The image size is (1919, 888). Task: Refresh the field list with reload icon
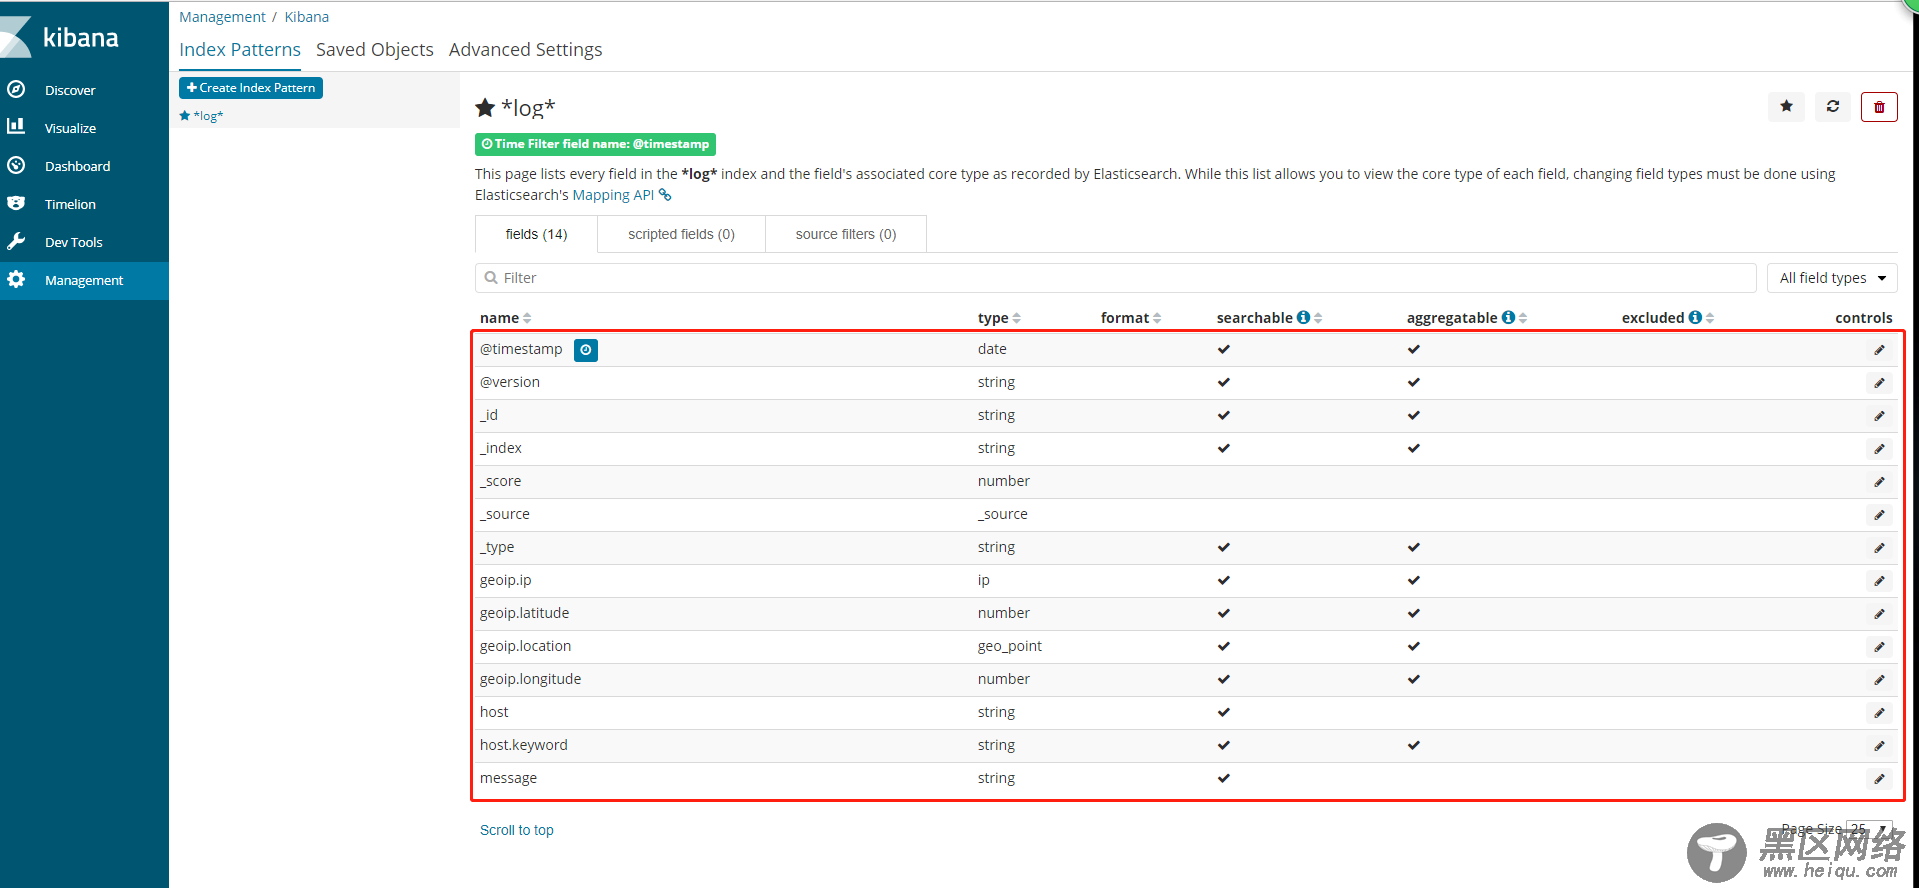click(1833, 106)
